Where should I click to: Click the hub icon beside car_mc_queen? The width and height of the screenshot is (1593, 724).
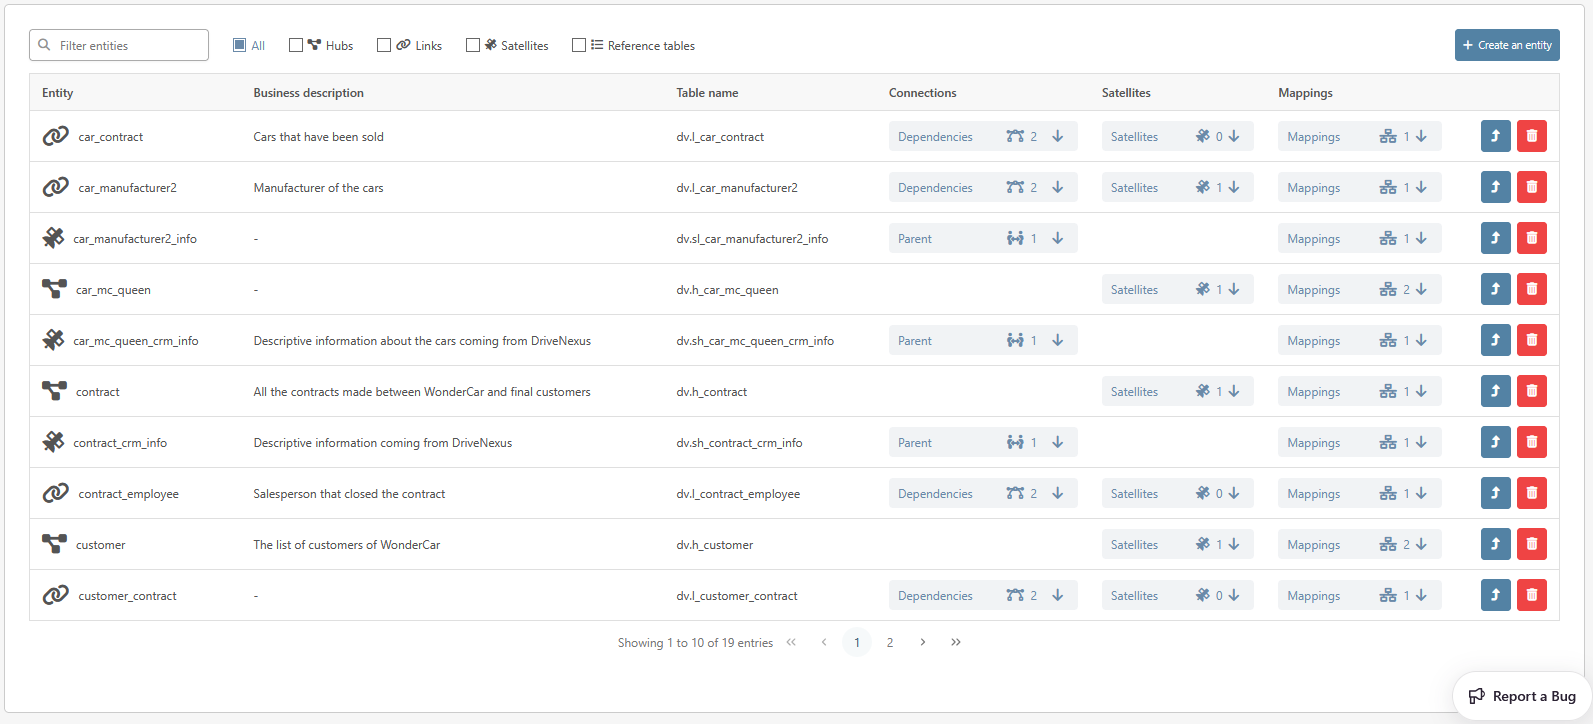coord(54,289)
